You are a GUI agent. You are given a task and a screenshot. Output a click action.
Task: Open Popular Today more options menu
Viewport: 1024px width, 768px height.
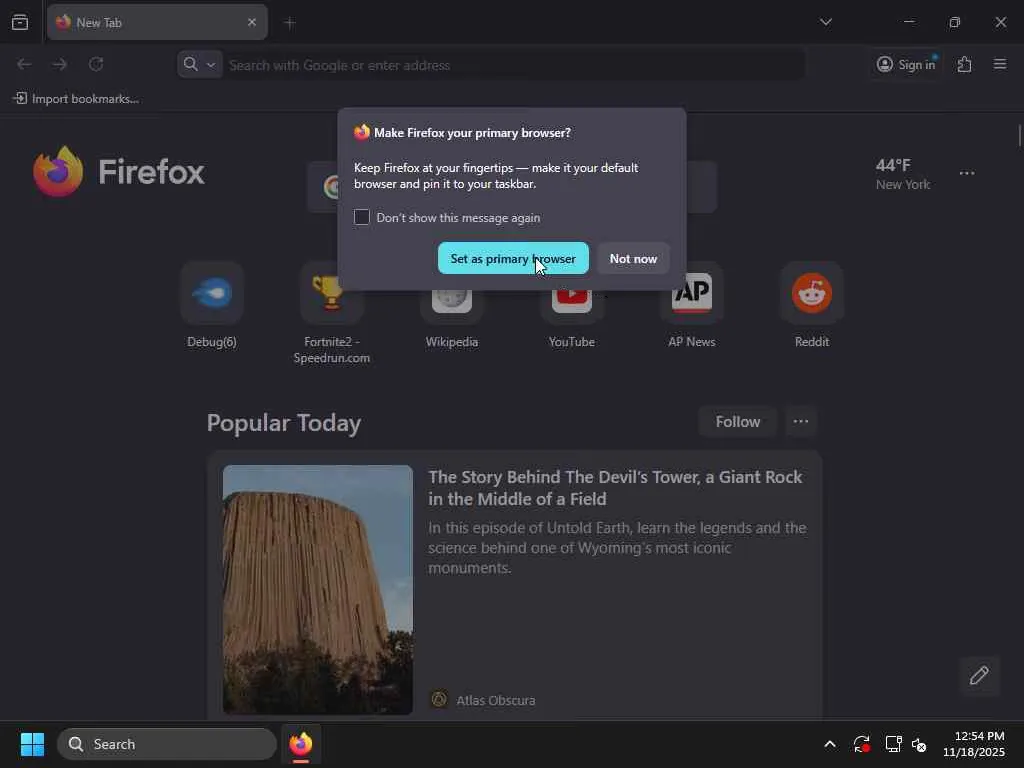[x=801, y=422]
